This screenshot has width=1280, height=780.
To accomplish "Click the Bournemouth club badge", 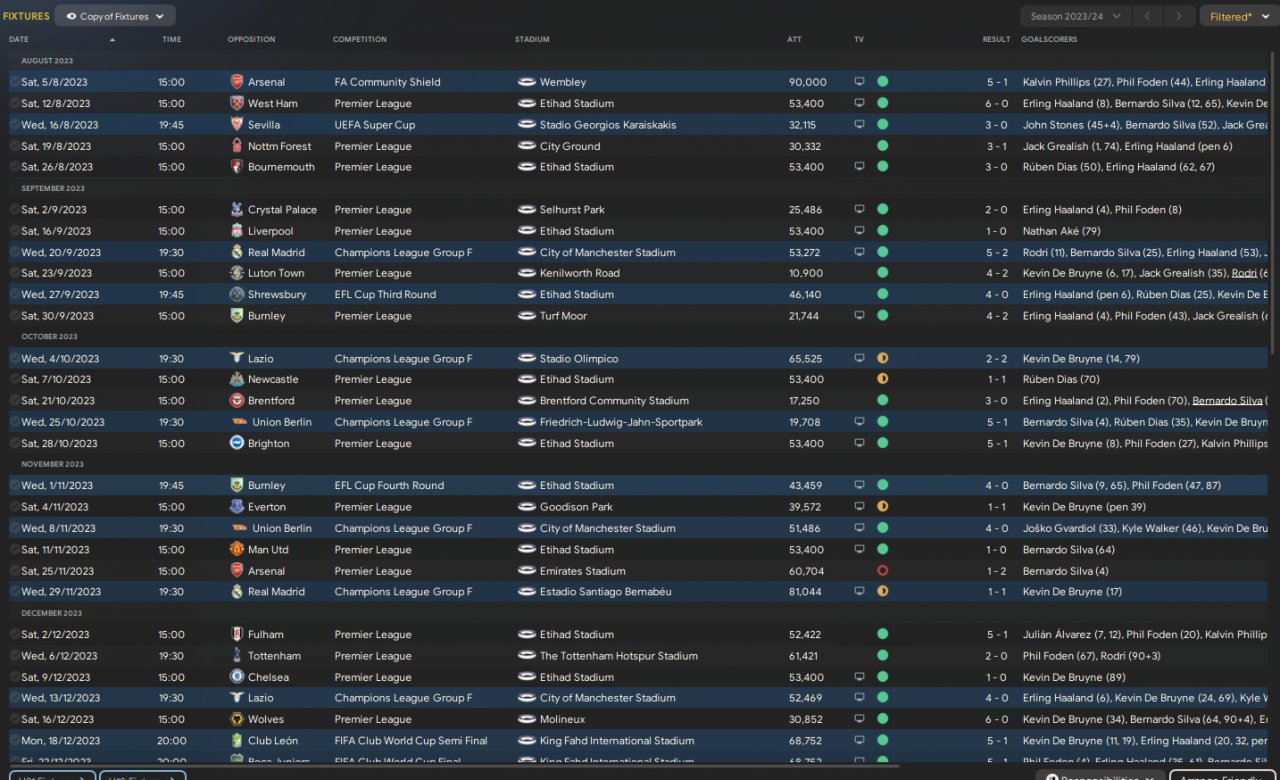I will (x=237, y=167).
